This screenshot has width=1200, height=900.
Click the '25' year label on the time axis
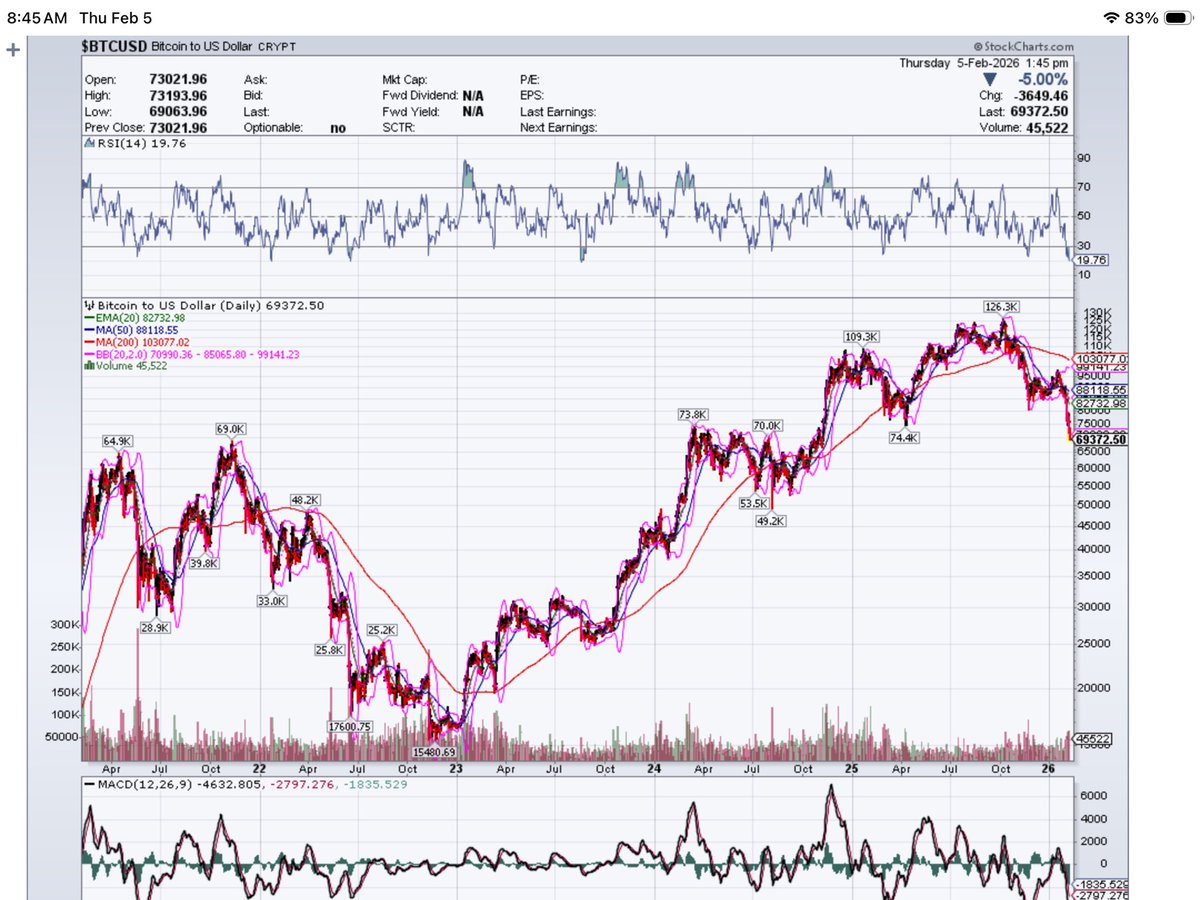point(852,770)
